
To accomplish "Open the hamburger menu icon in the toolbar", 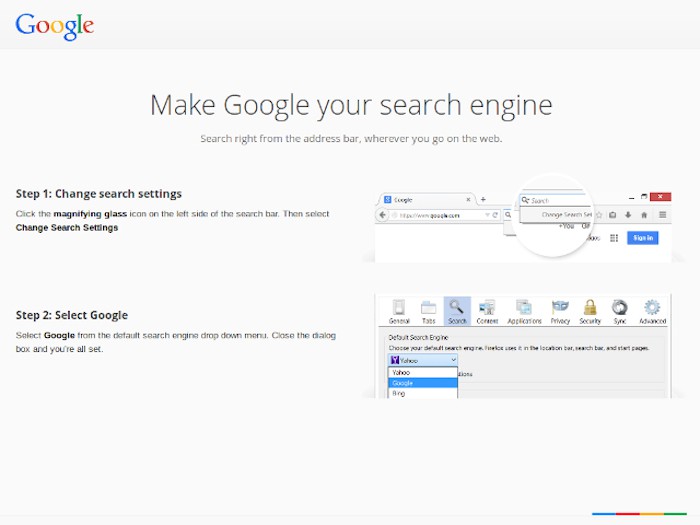I will [662, 215].
